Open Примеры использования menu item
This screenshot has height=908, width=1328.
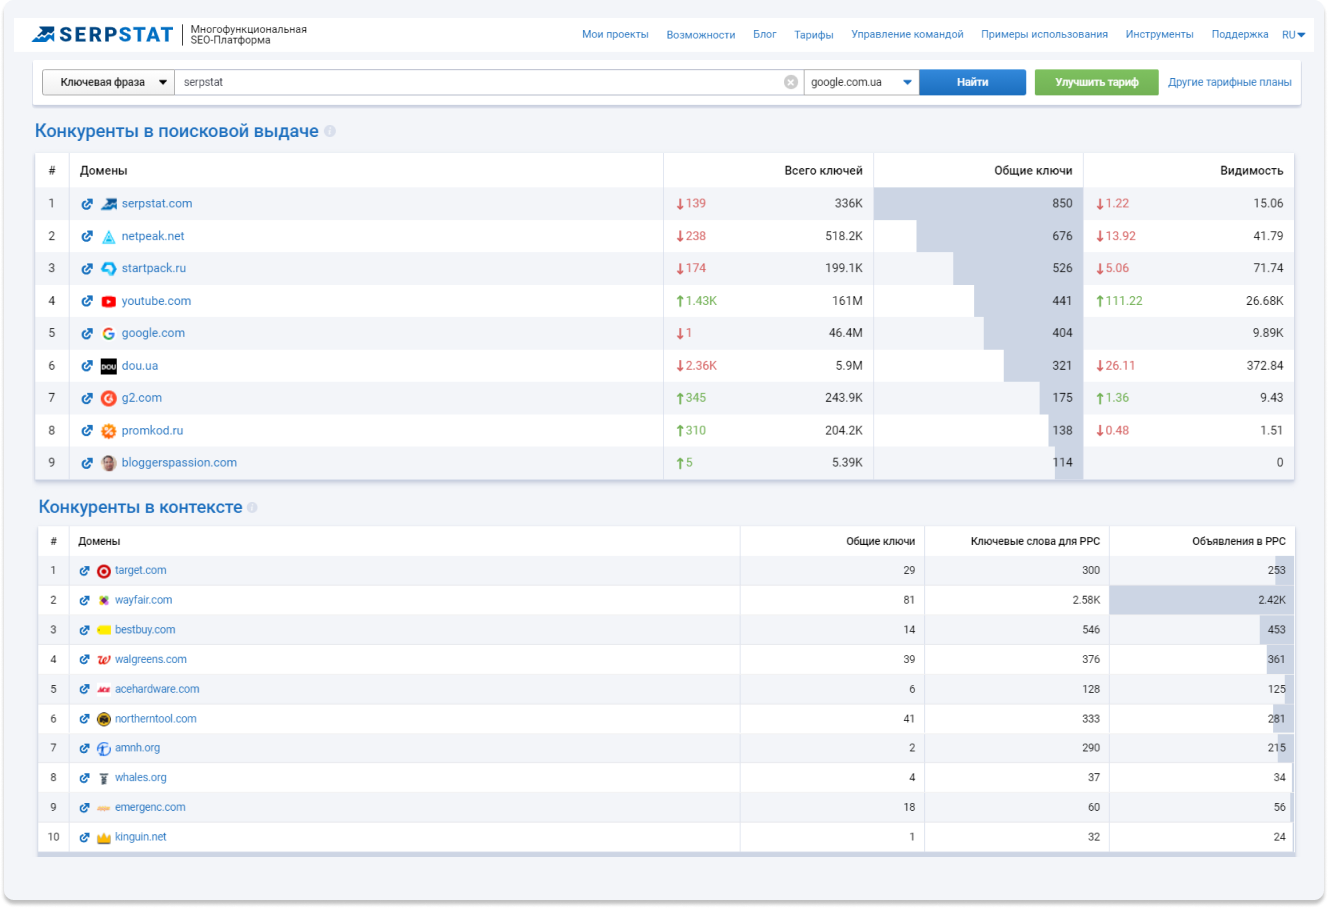coord(1044,35)
